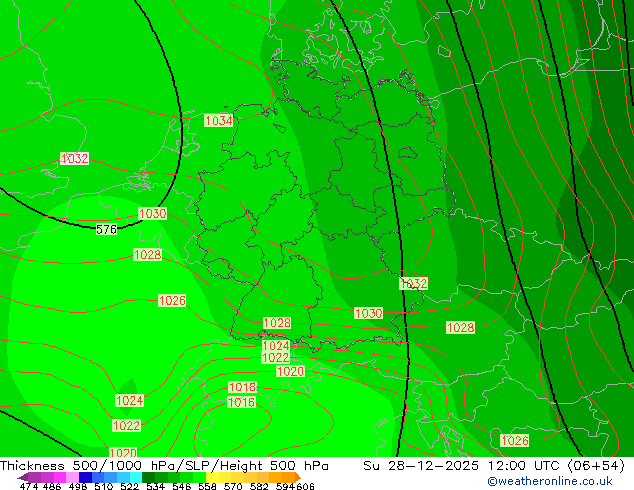
Task: Click the 1032 label beside thick black contour
Action: click(x=413, y=284)
